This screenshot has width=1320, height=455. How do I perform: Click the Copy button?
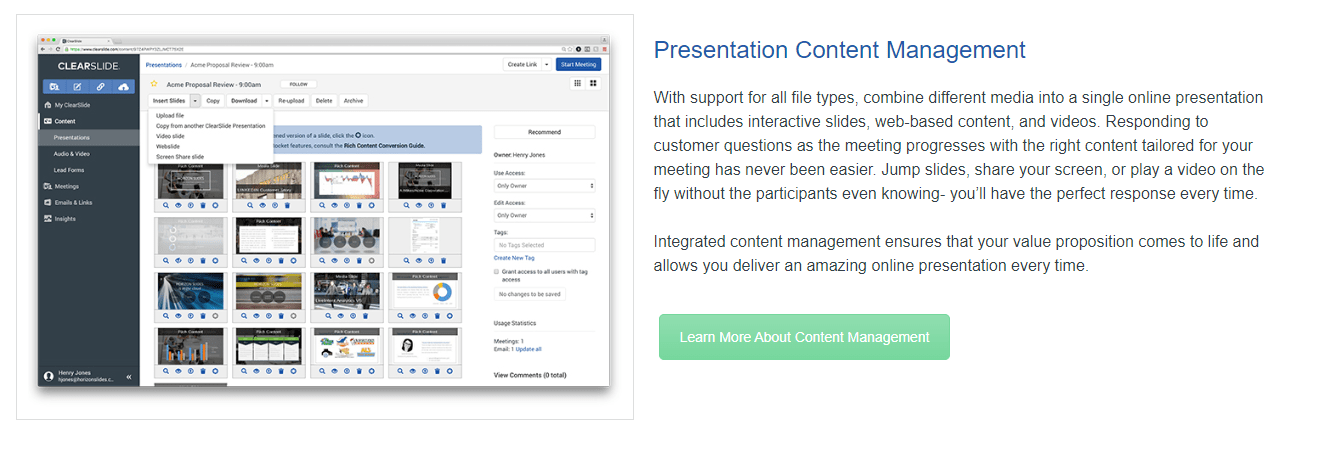tap(213, 101)
